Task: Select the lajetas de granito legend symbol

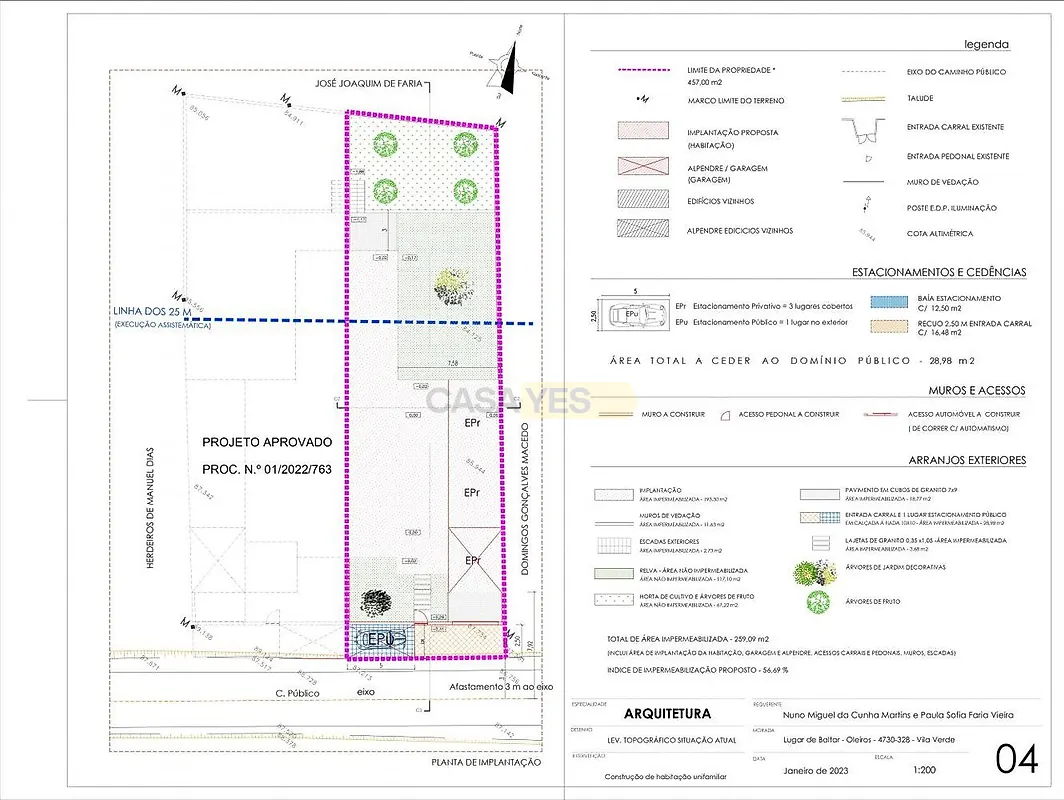Action: (820, 544)
